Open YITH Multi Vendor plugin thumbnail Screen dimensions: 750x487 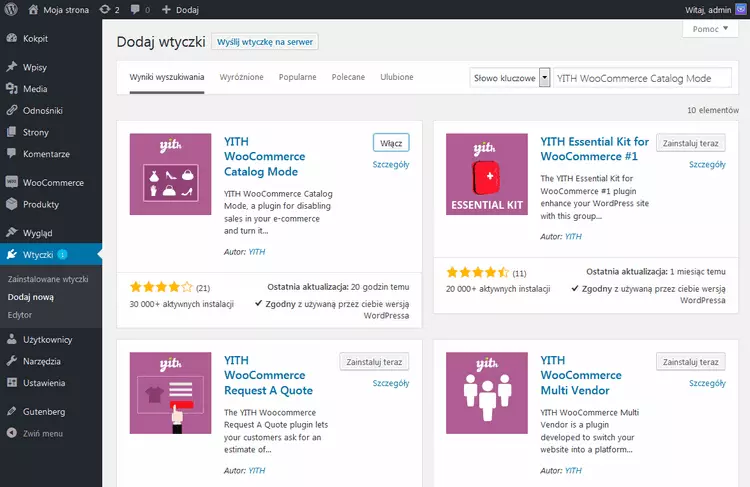(486, 393)
